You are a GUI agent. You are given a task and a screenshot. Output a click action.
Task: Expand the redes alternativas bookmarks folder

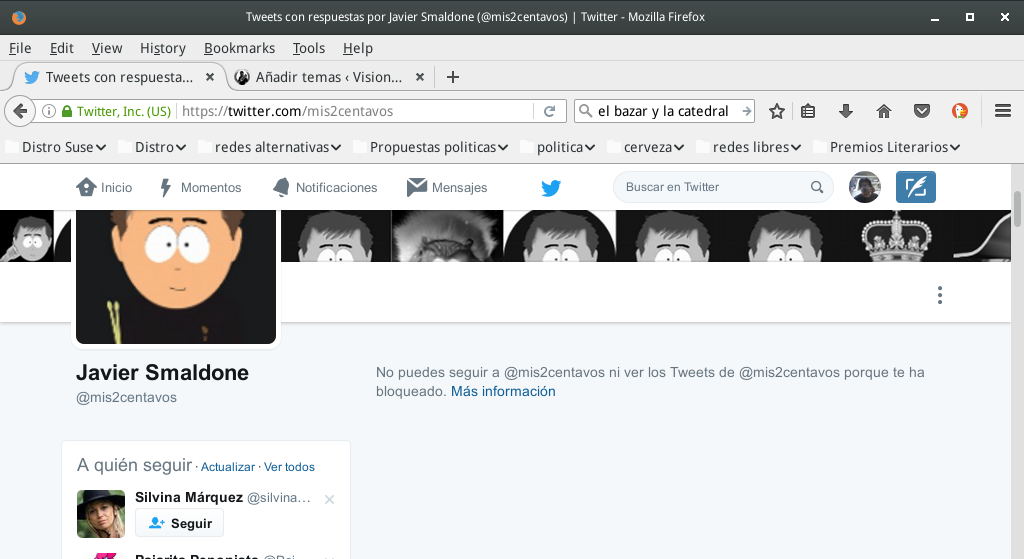pyautogui.click(x=270, y=147)
